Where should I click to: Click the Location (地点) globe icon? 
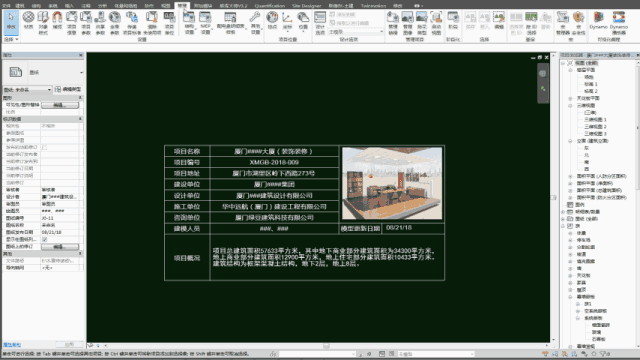tap(272, 20)
